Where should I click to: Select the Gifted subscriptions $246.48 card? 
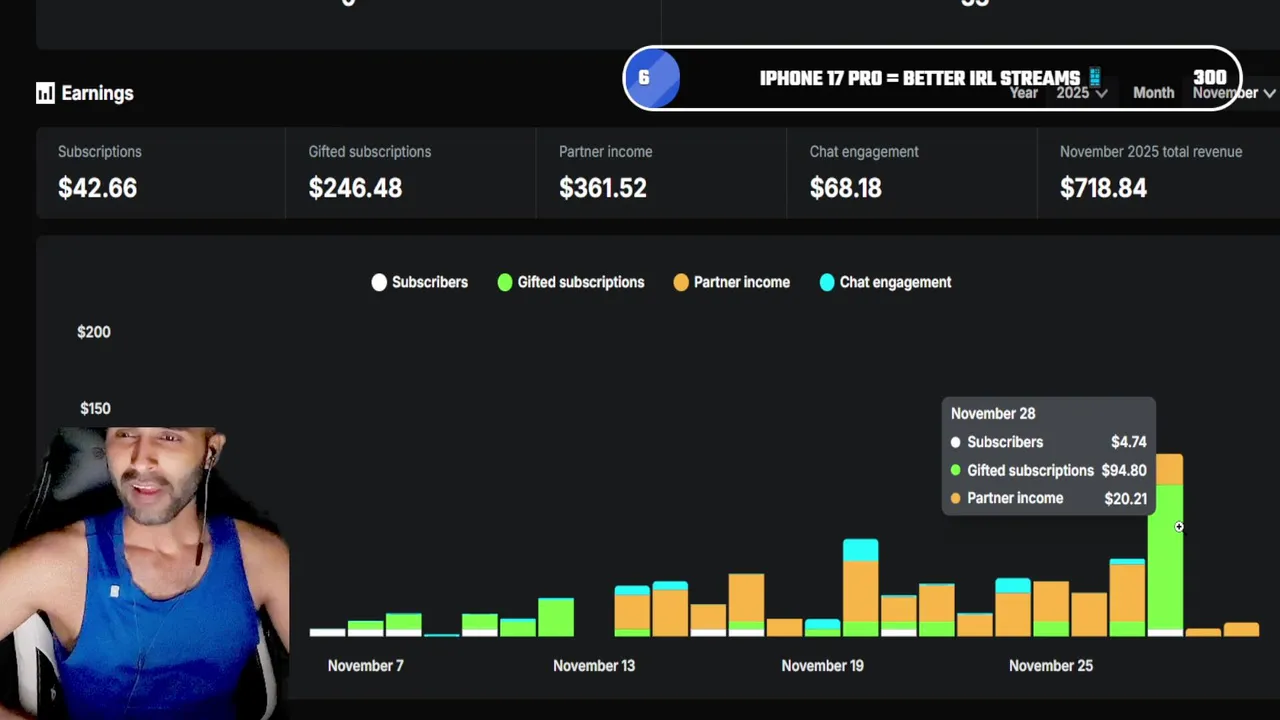click(411, 172)
